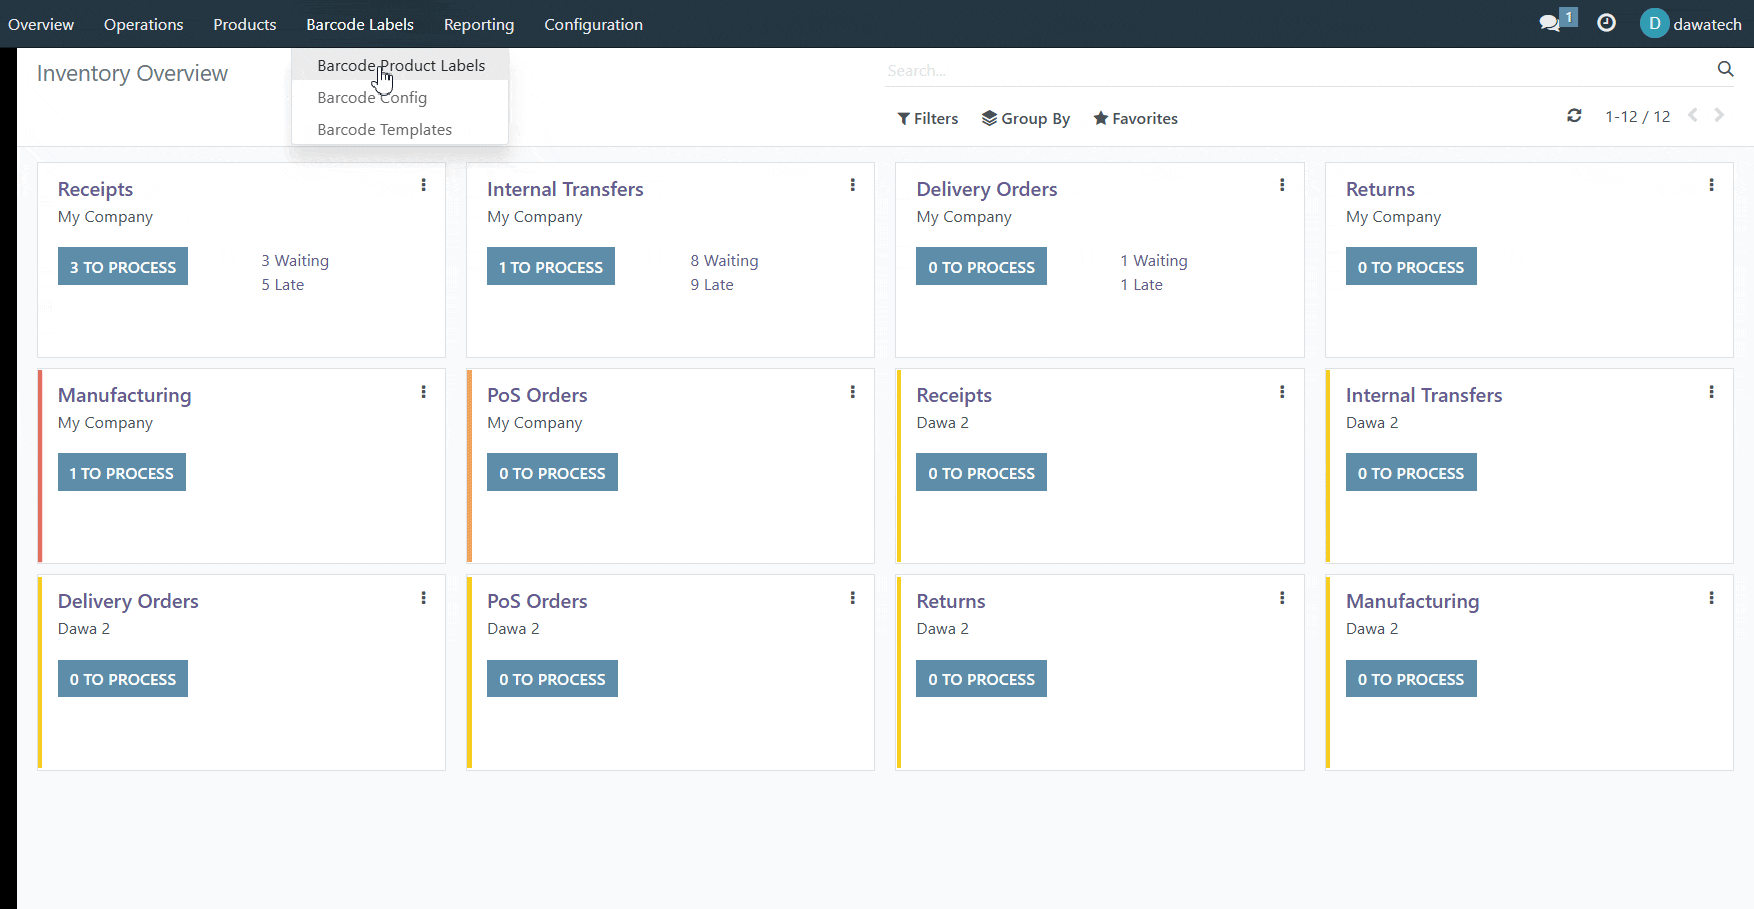Open kebab menu on My Company Internal Transfers card
This screenshot has width=1754, height=909.
coord(852,185)
